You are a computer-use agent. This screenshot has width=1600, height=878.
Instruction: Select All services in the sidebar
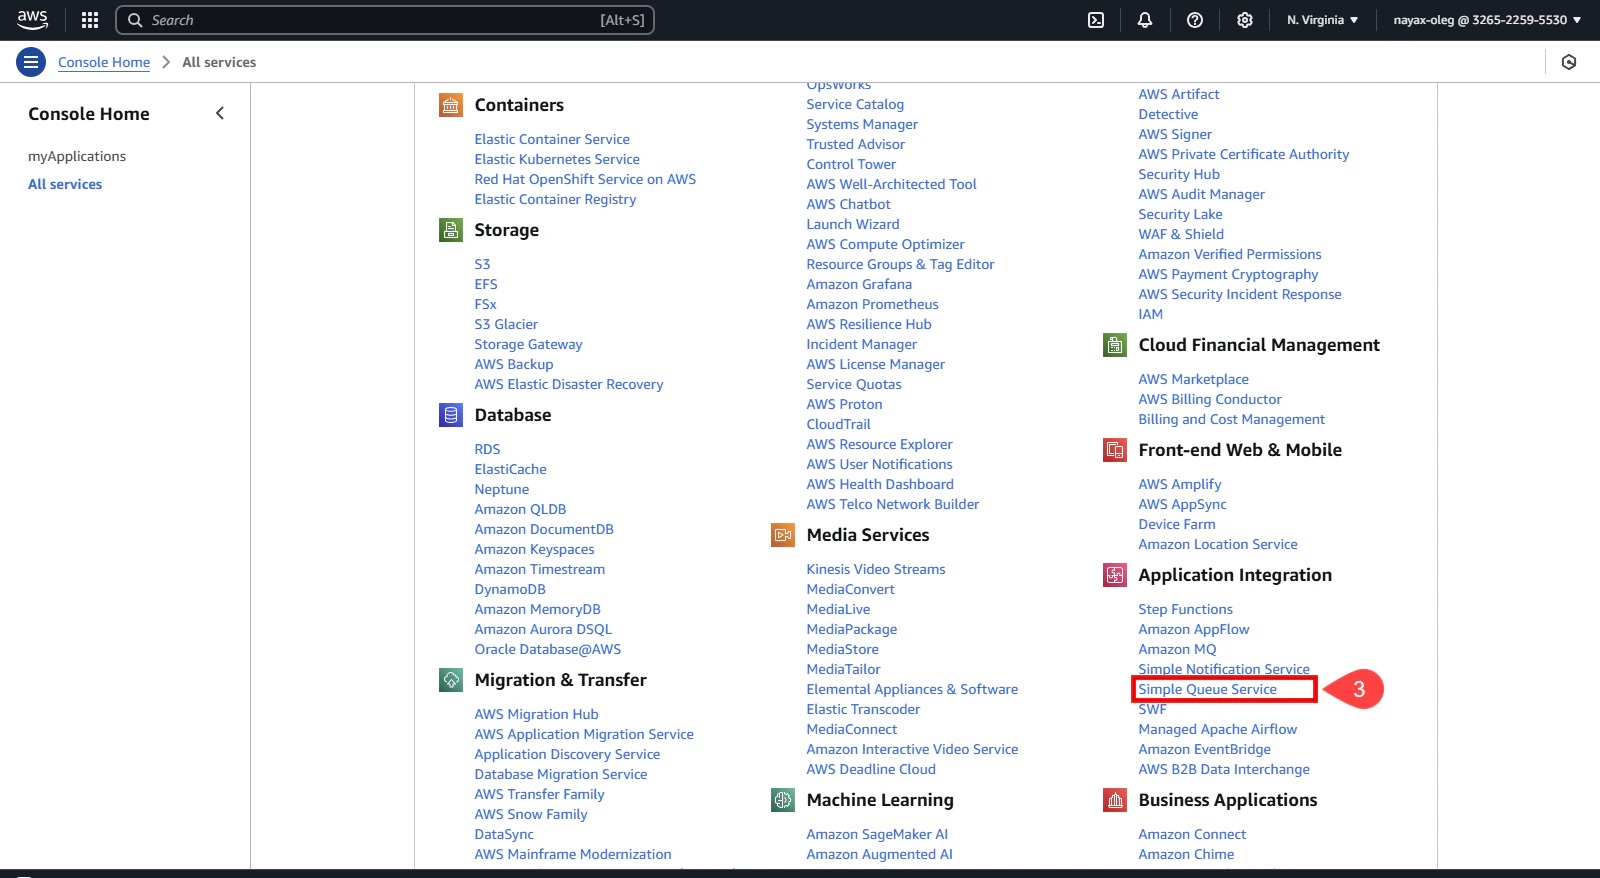coord(65,184)
